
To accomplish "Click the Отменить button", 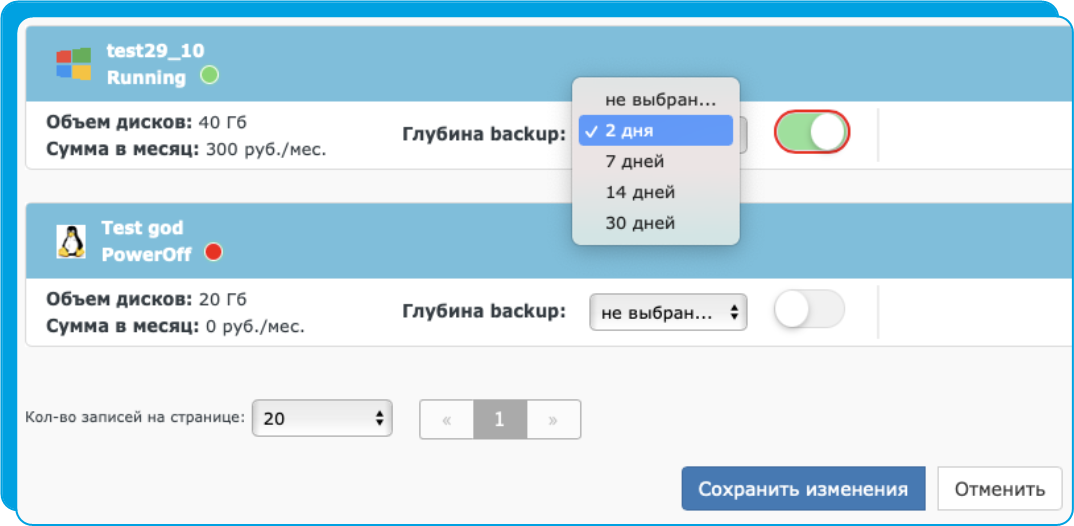I will pyautogui.click(x=1000, y=489).
